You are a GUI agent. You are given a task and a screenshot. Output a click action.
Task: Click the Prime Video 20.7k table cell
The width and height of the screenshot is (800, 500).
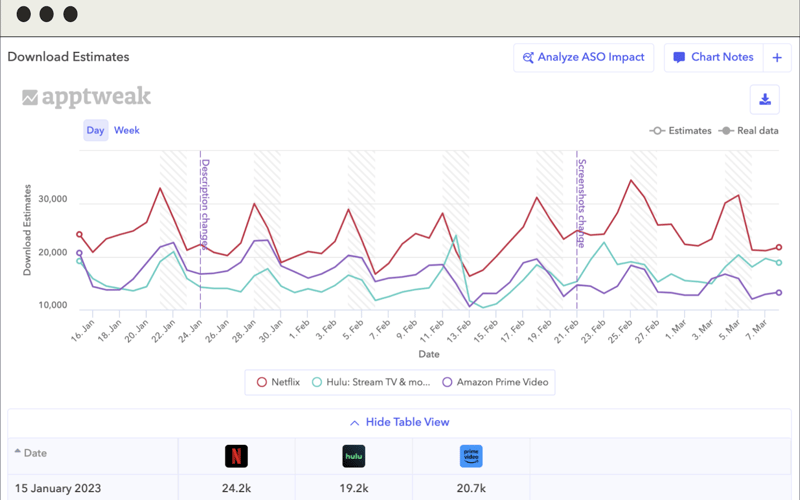[471, 488]
